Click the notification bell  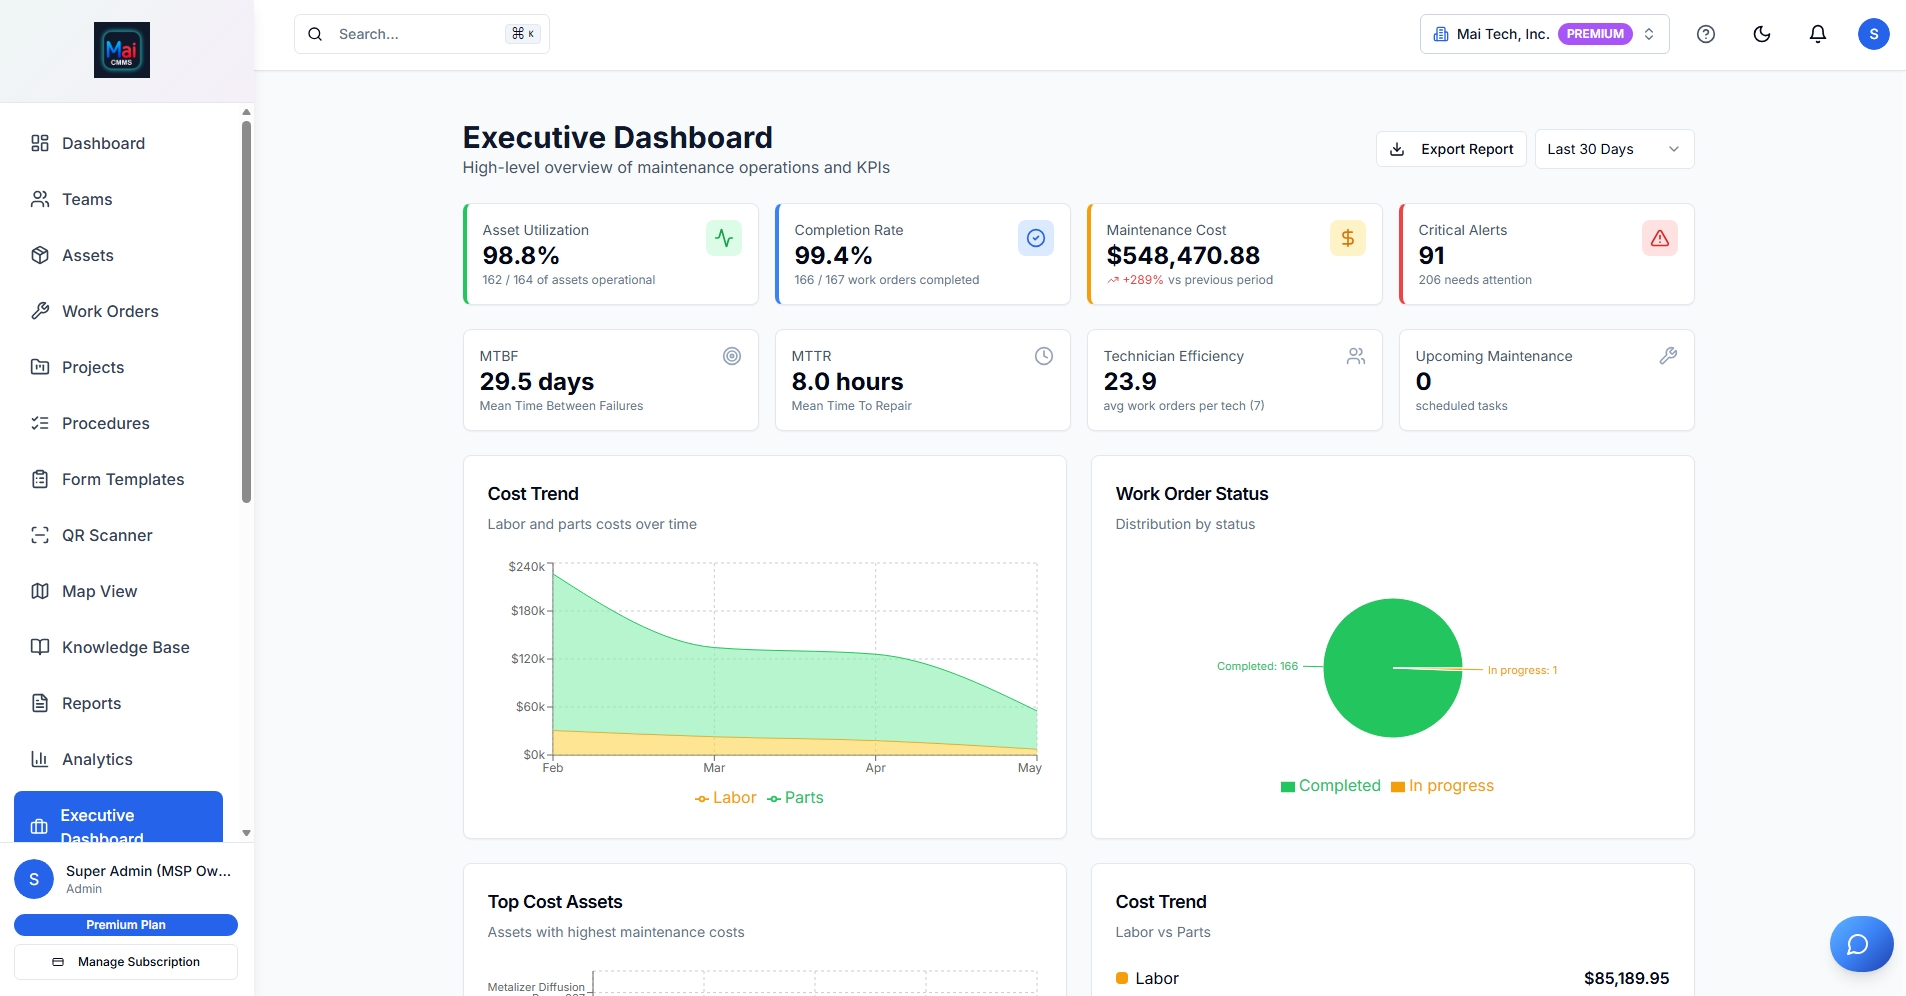(1818, 33)
